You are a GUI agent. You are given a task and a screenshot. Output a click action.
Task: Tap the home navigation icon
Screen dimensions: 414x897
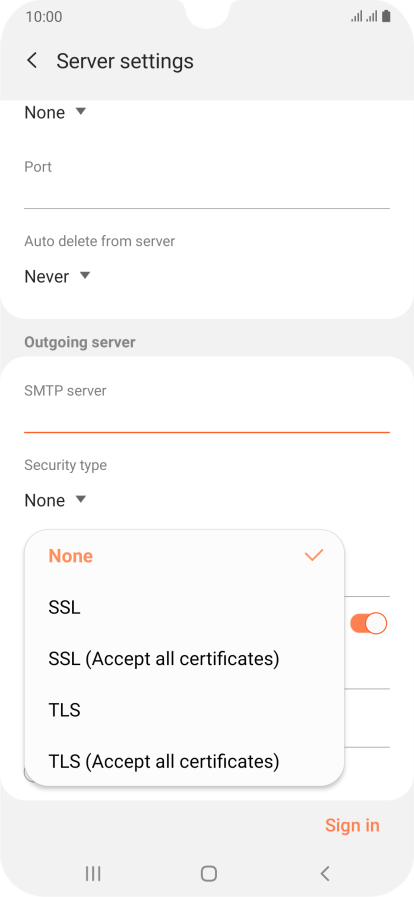point(209,873)
